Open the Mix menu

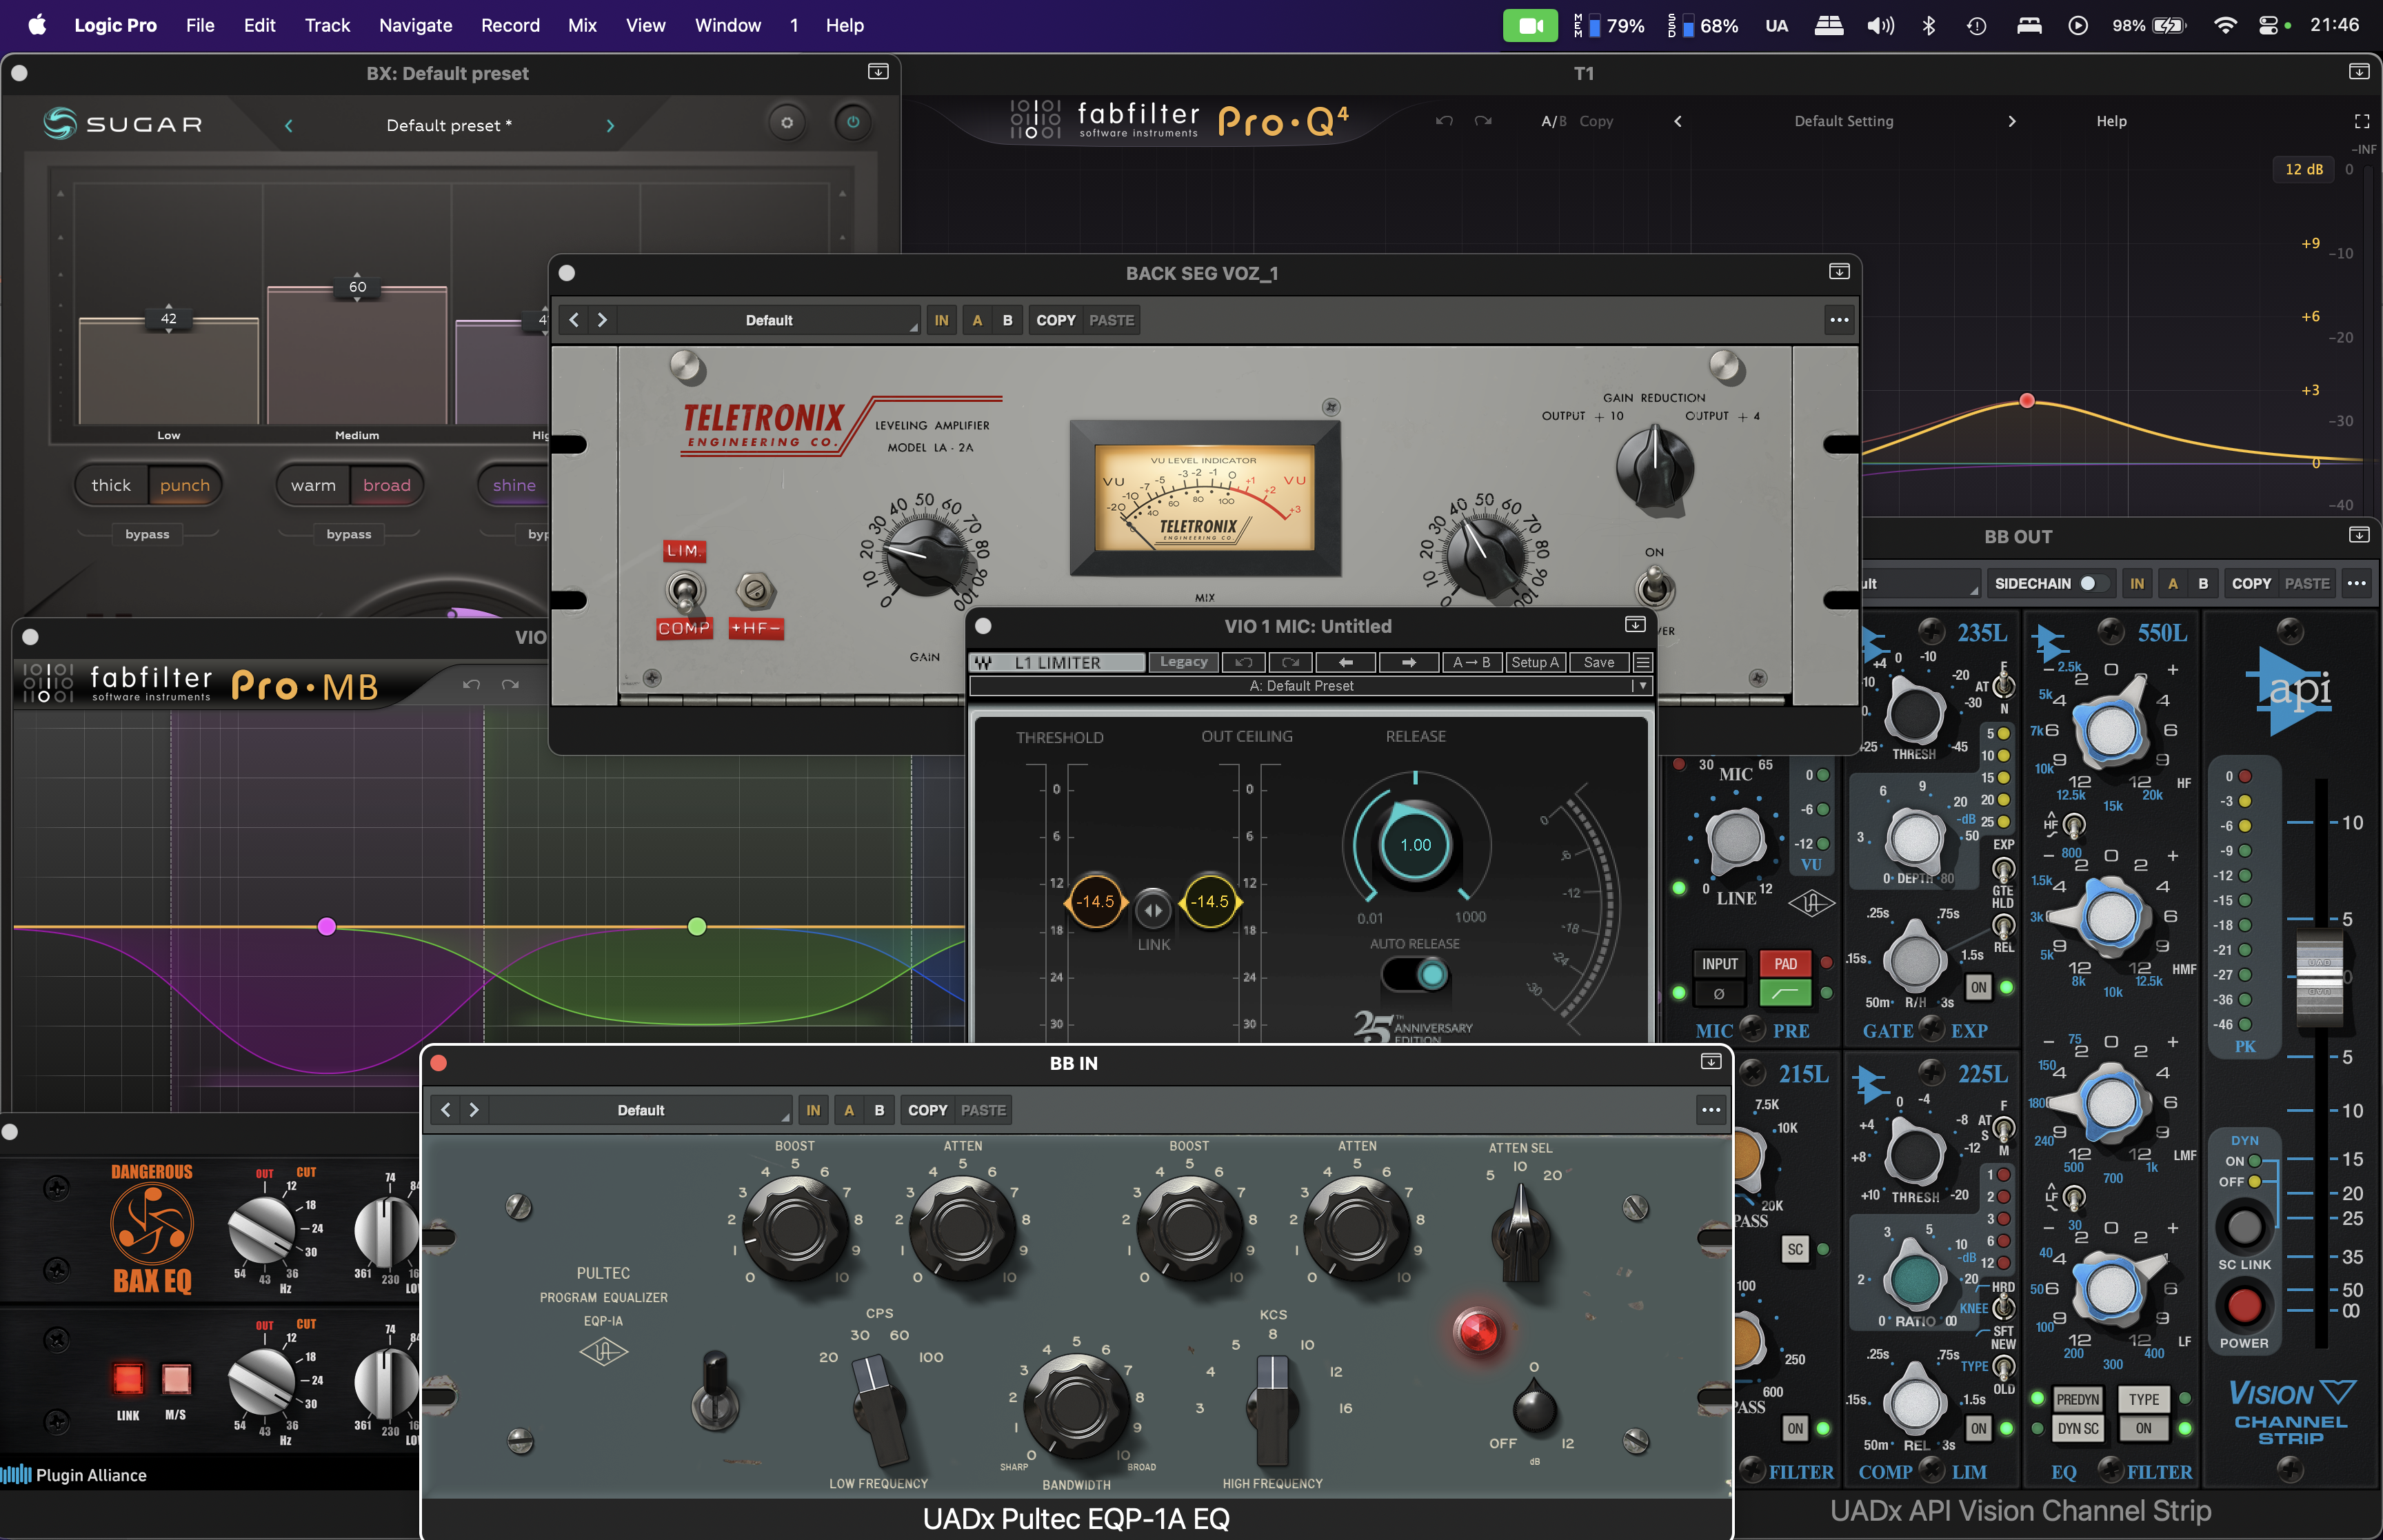[582, 25]
